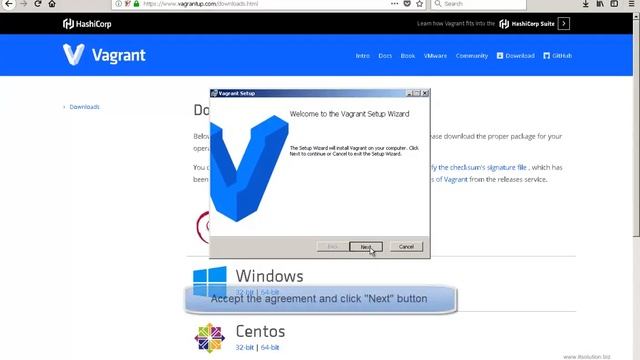Open the Library icon in toolbar
The image size is (640, 360).
click(x=600, y=4)
